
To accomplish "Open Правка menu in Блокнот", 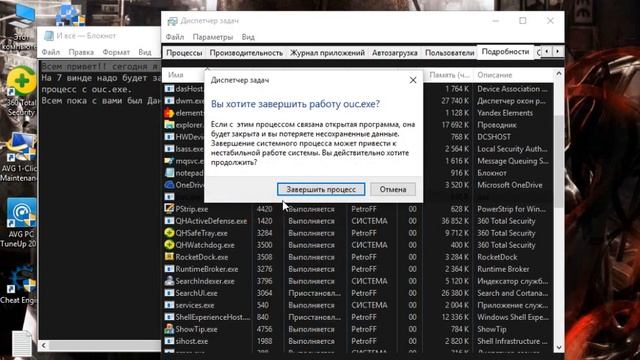I will pos(81,52).
